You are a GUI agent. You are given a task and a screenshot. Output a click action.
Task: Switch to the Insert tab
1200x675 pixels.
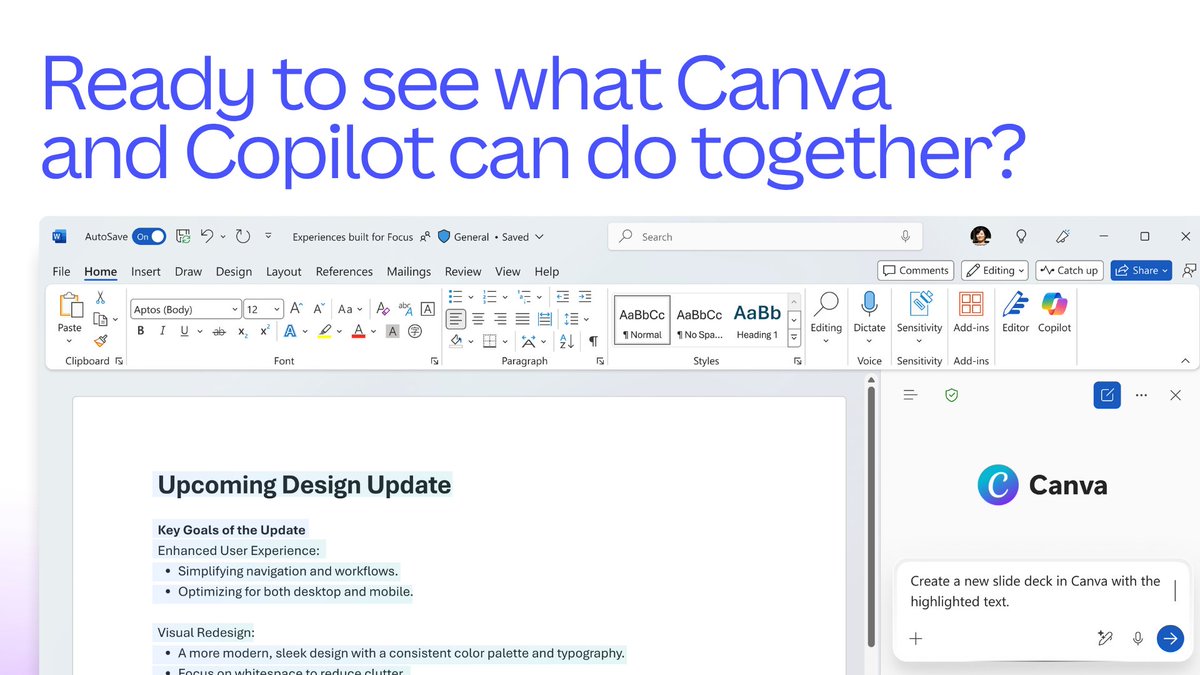pyautogui.click(x=146, y=271)
